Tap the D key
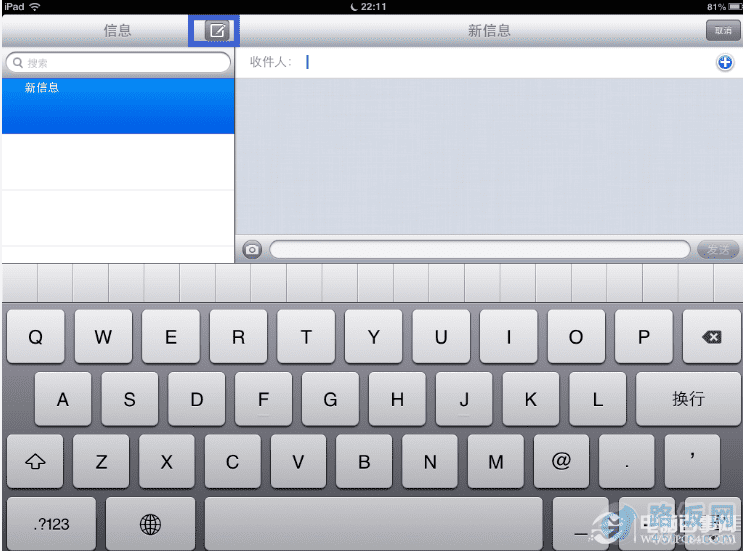This screenshot has width=743, height=551. click(197, 399)
